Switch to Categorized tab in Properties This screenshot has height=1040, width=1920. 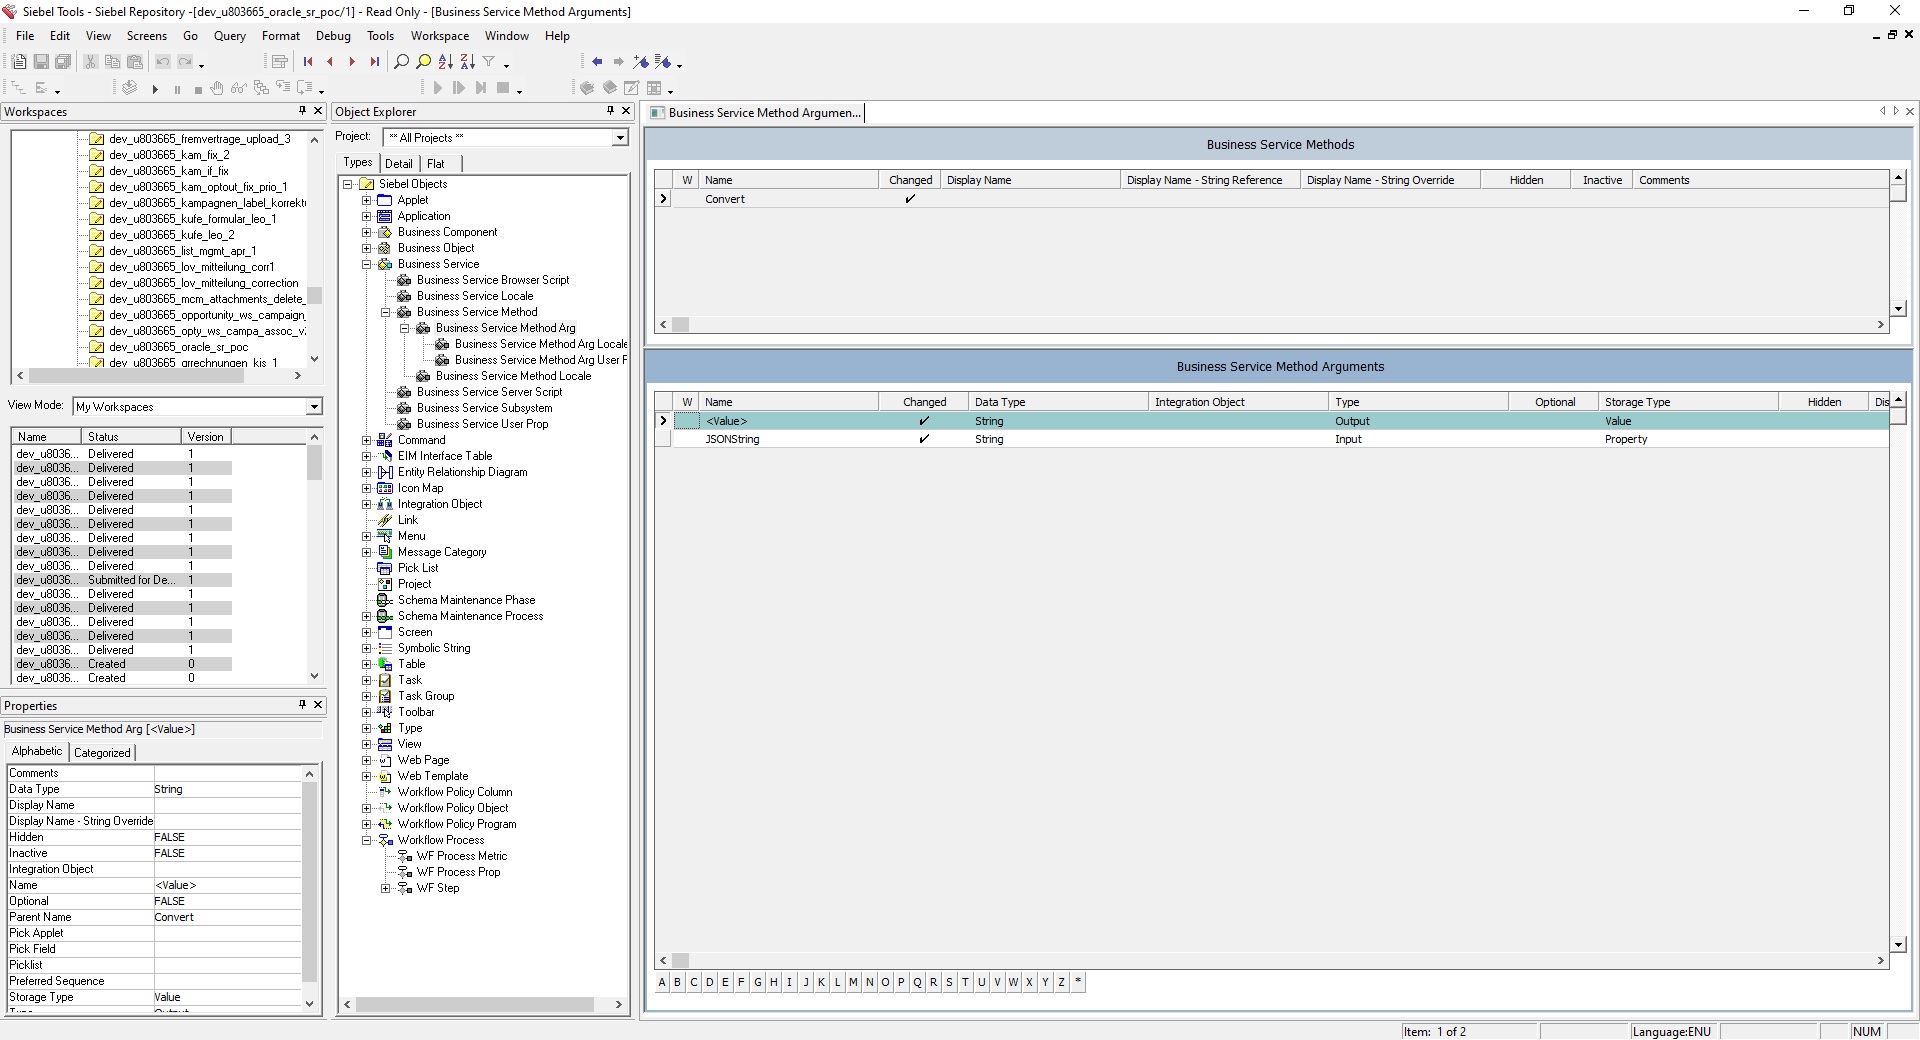[102, 753]
